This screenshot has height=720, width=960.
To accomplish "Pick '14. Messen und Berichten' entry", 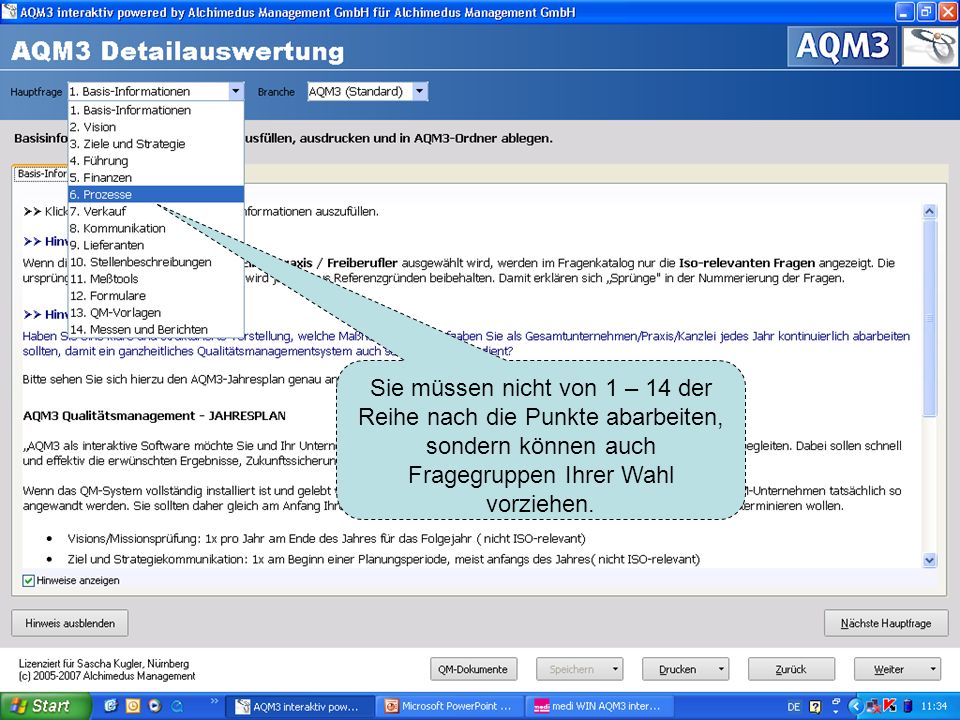I will [x=156, y=329].
